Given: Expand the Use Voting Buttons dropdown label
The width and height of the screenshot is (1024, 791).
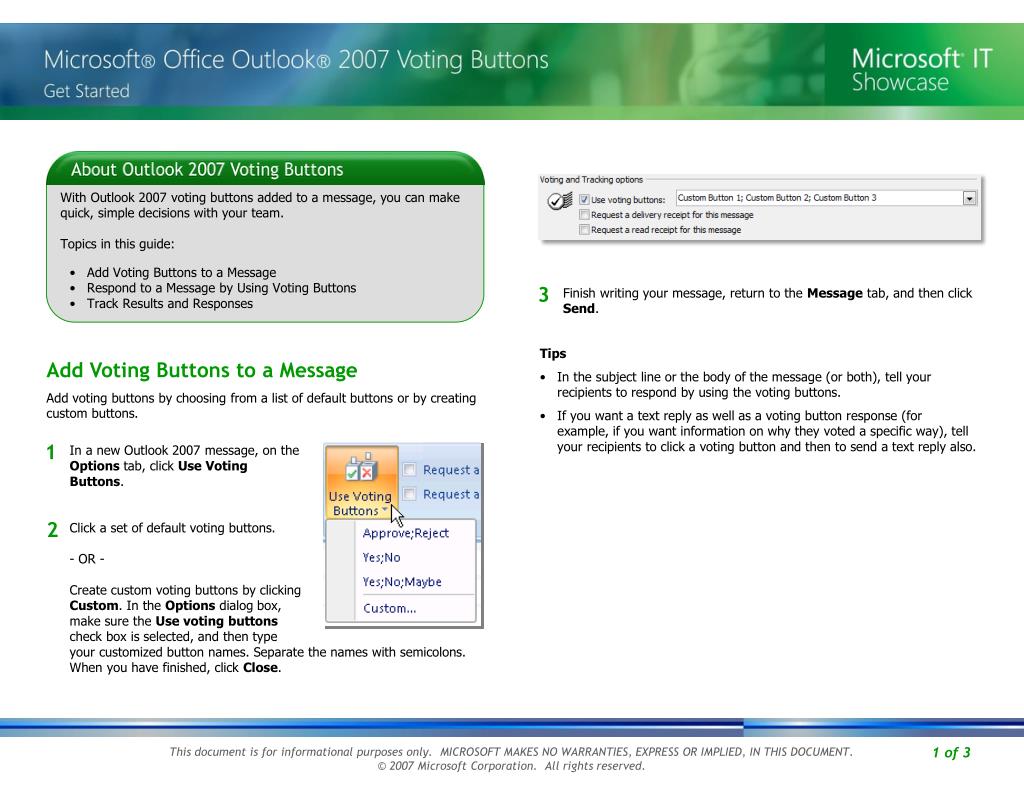Looking at the screenshot, I should [360, 504].
